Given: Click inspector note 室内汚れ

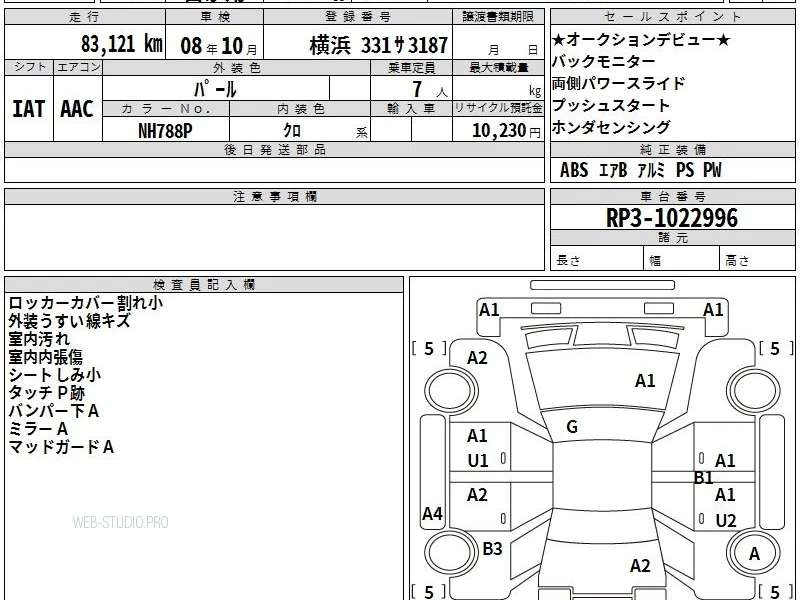Looking at the screenshot, I should coord(39,339).
